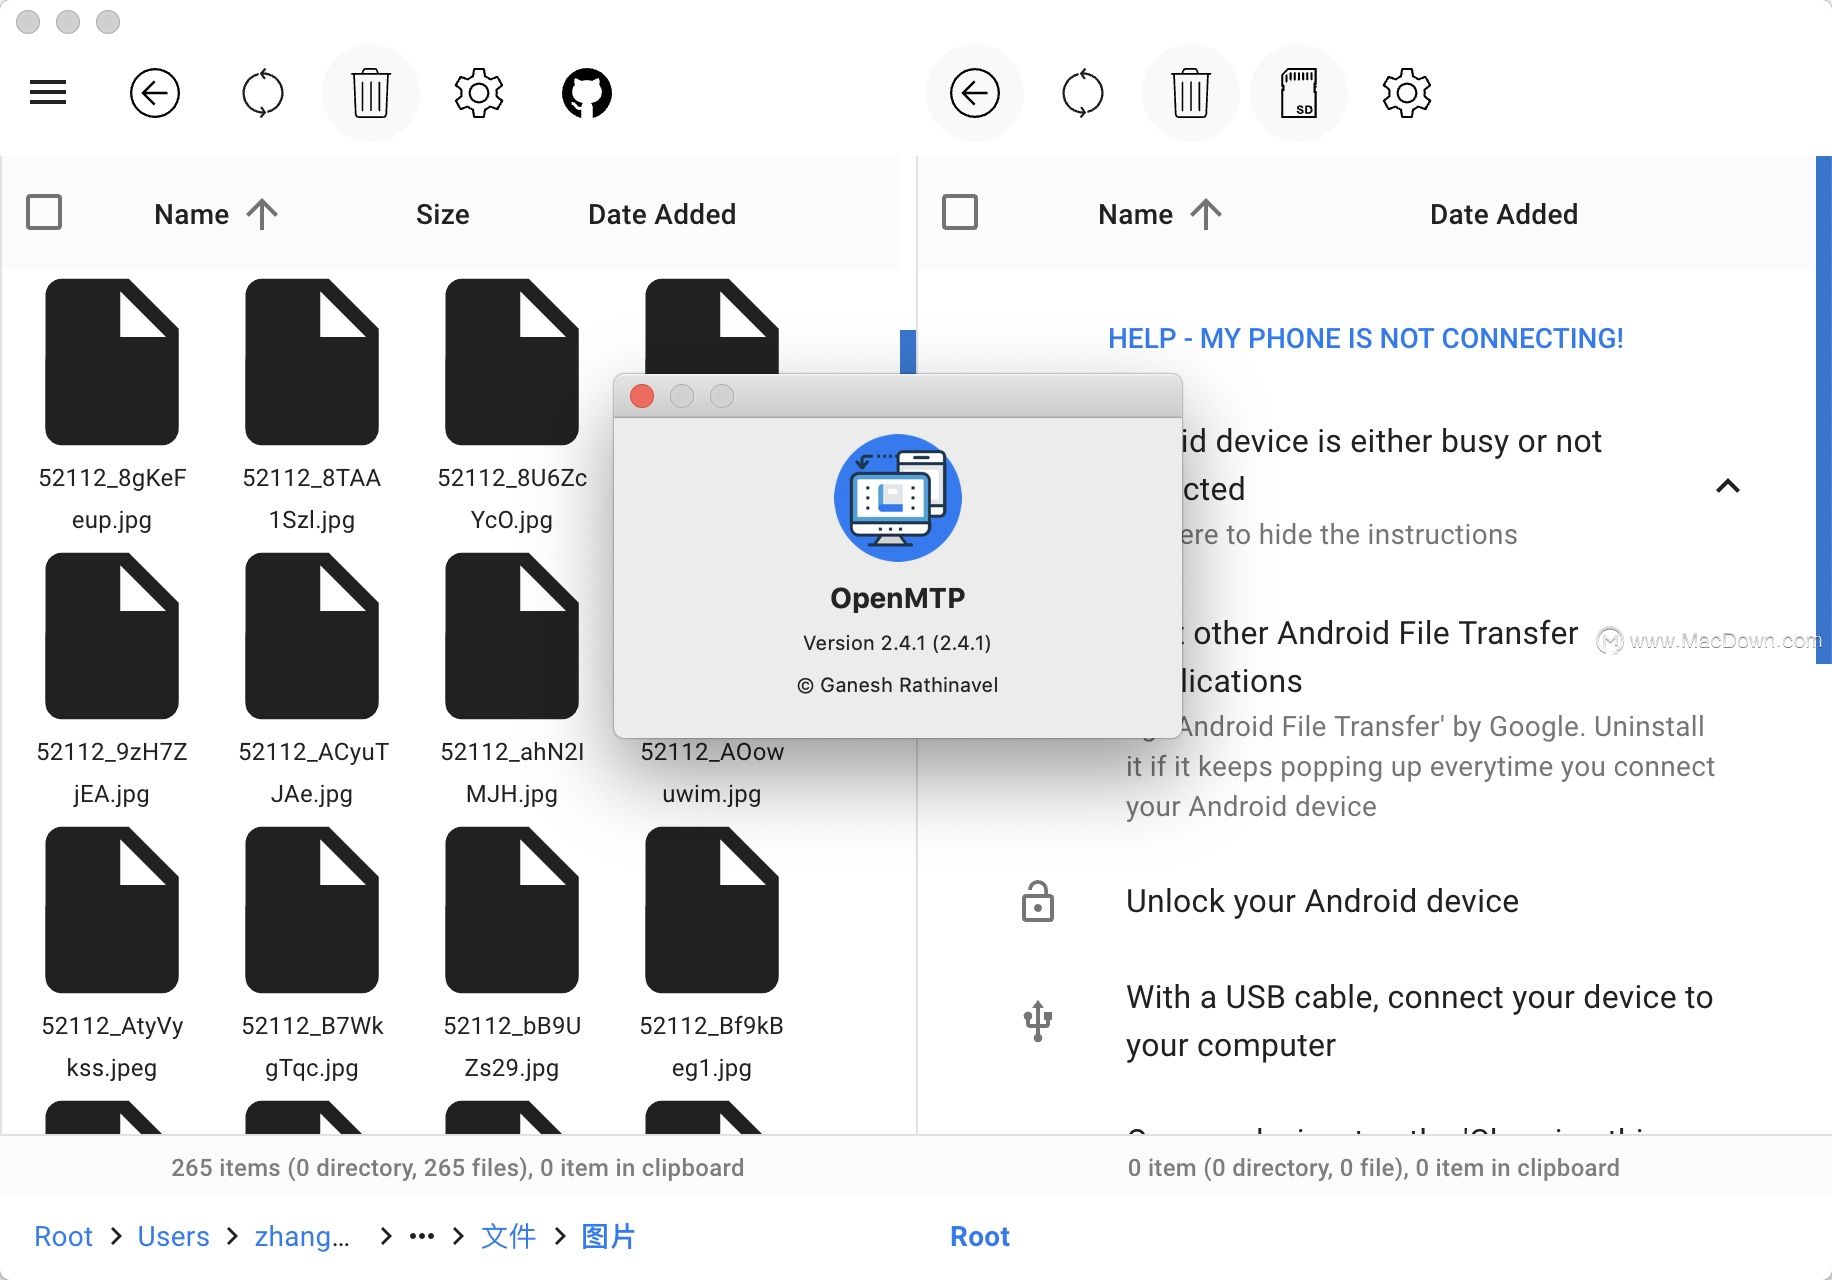
Task: Open the hamburger menu in left pane
Action: click(48, 93)
